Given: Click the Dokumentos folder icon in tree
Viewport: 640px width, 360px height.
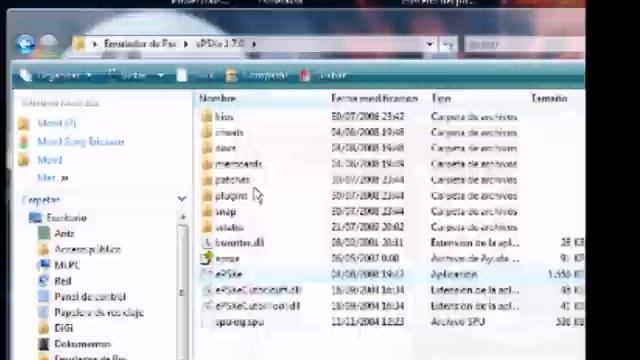Looking at the screenshot, I should pos(44,344).
